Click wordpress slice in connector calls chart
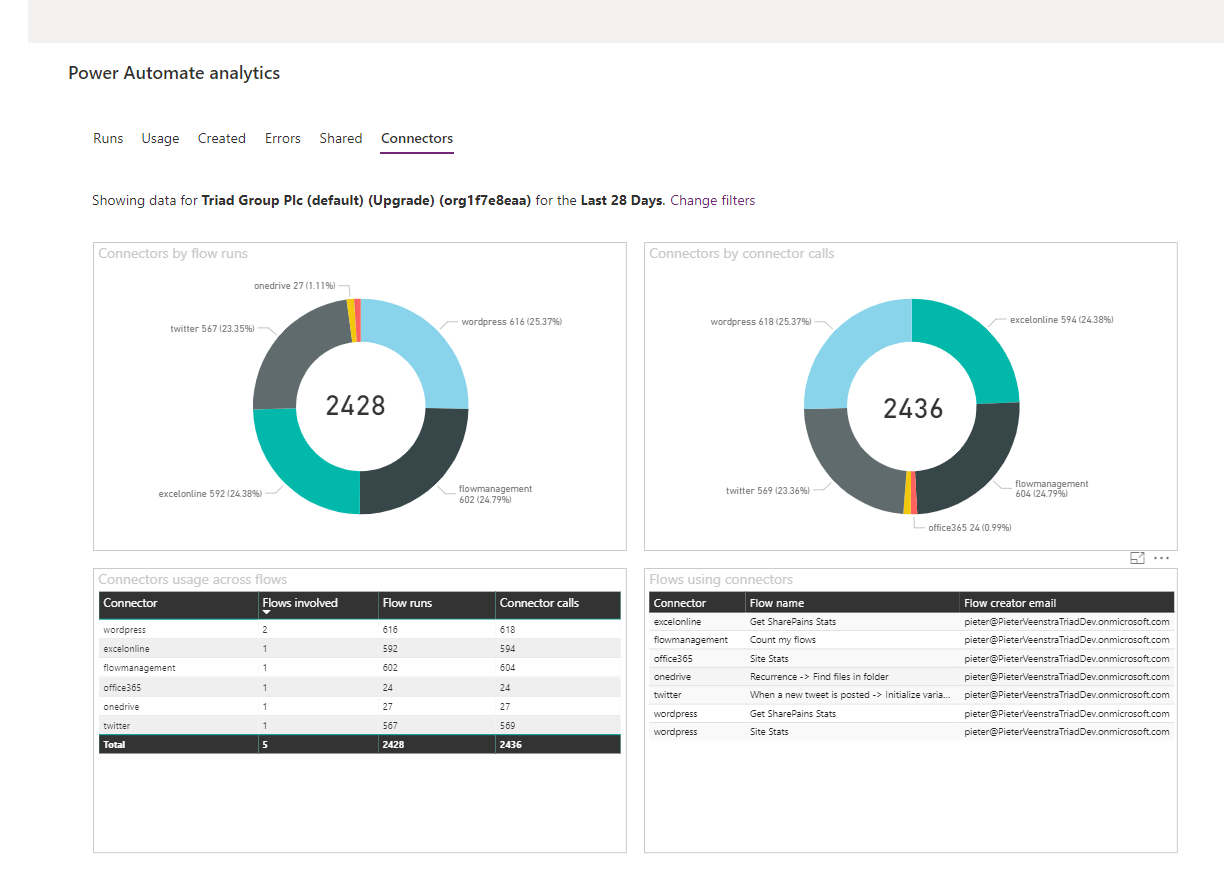1224x876 pixels. (850, 350)
